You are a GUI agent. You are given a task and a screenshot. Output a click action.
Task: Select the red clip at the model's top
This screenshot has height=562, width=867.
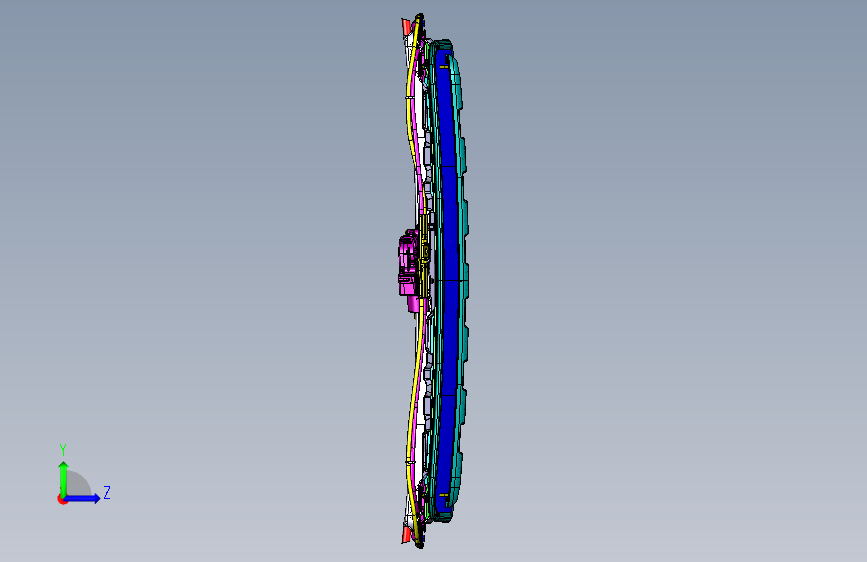pyautogui.click(x=407, y=27)
